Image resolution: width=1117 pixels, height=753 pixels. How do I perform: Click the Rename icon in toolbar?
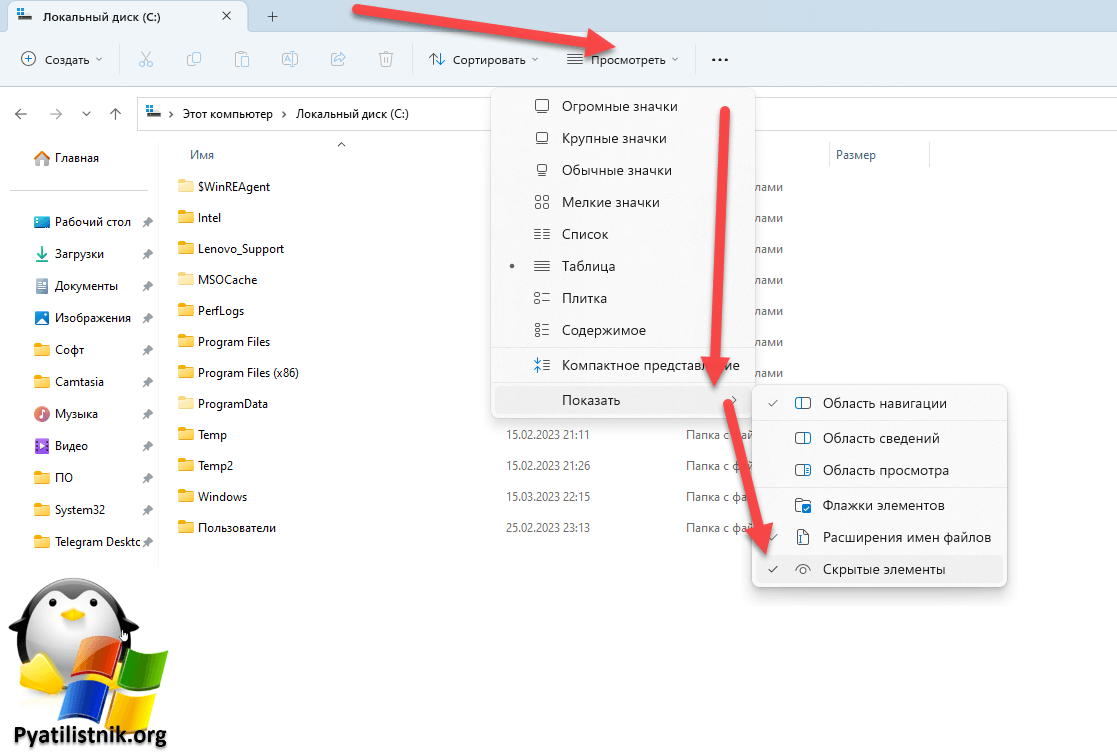point(290,60)
